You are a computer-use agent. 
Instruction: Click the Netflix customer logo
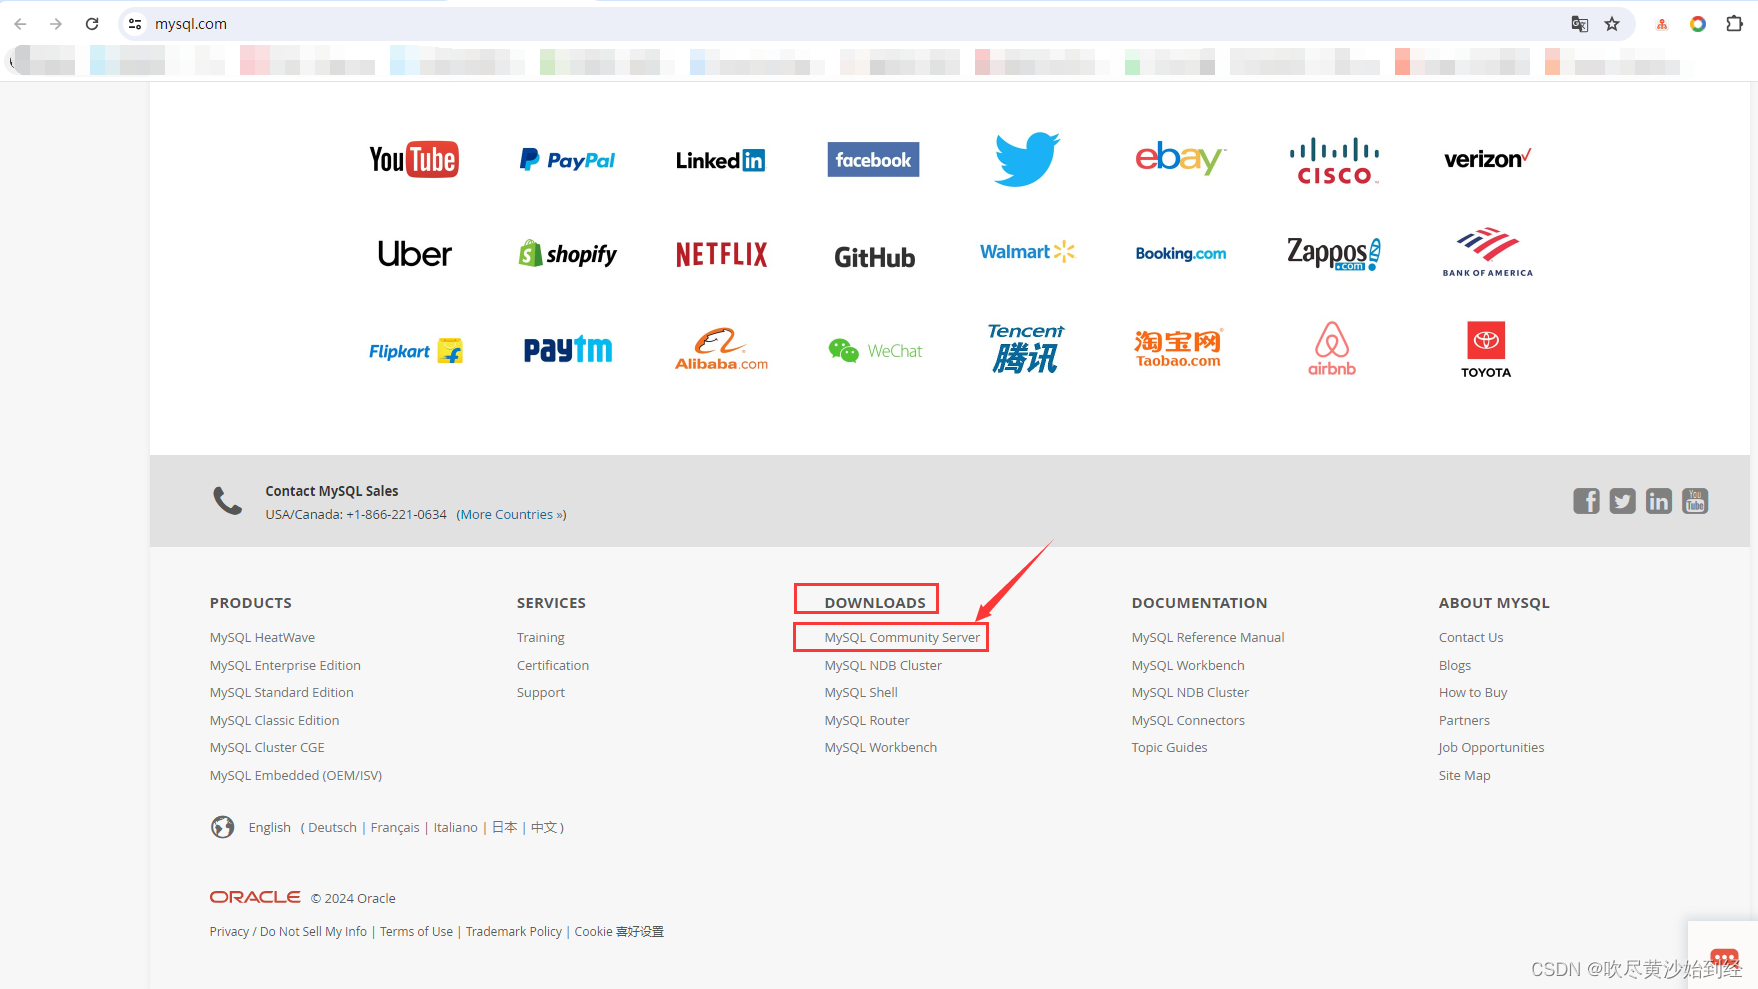[721, 254]
